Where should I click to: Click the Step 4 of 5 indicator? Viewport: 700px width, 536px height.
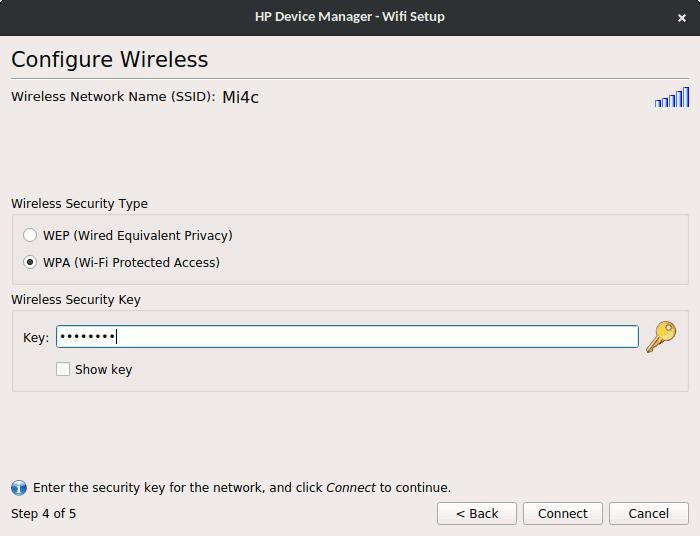pos(43,514)
